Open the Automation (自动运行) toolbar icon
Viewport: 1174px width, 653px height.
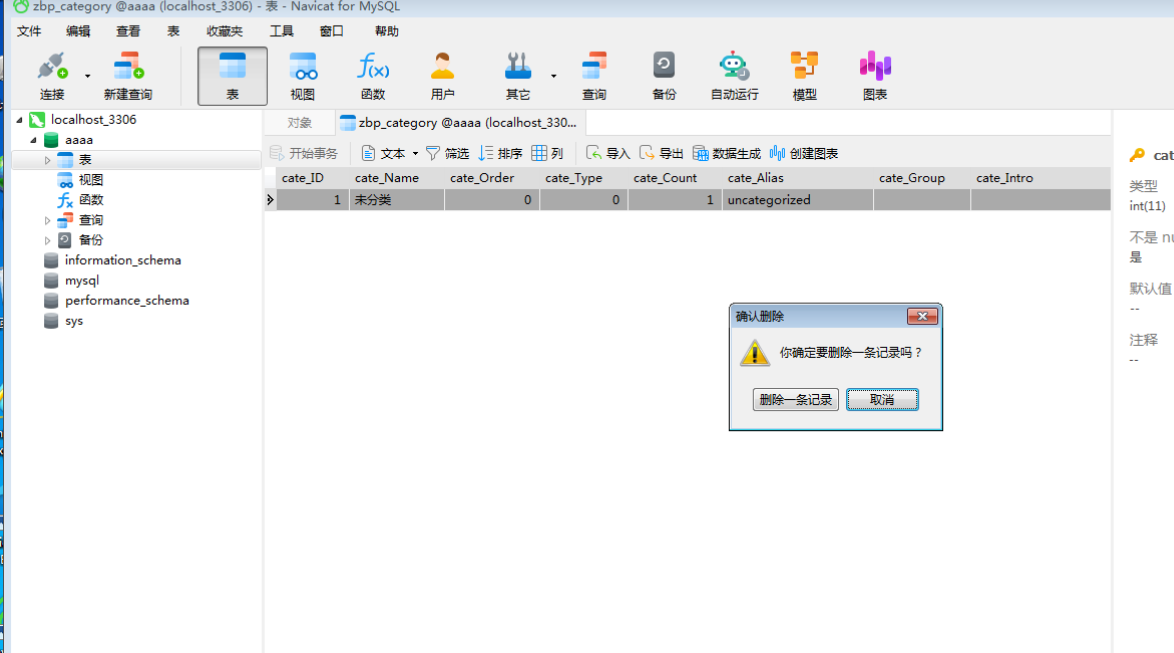(x=734, y=76)
